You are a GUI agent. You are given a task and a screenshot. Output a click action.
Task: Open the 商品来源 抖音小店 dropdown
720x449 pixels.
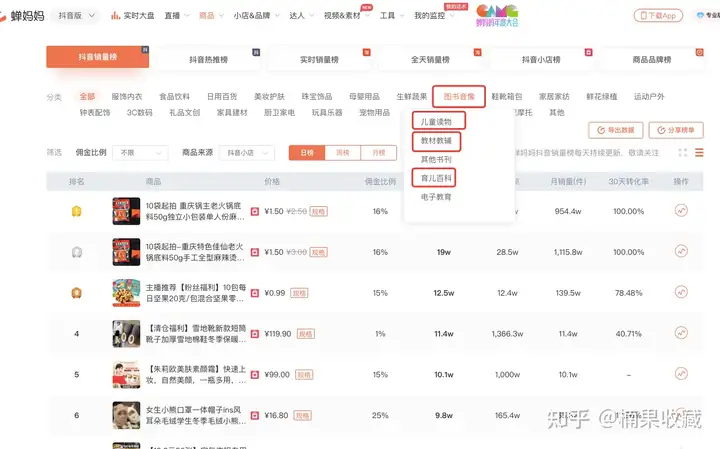247,153
